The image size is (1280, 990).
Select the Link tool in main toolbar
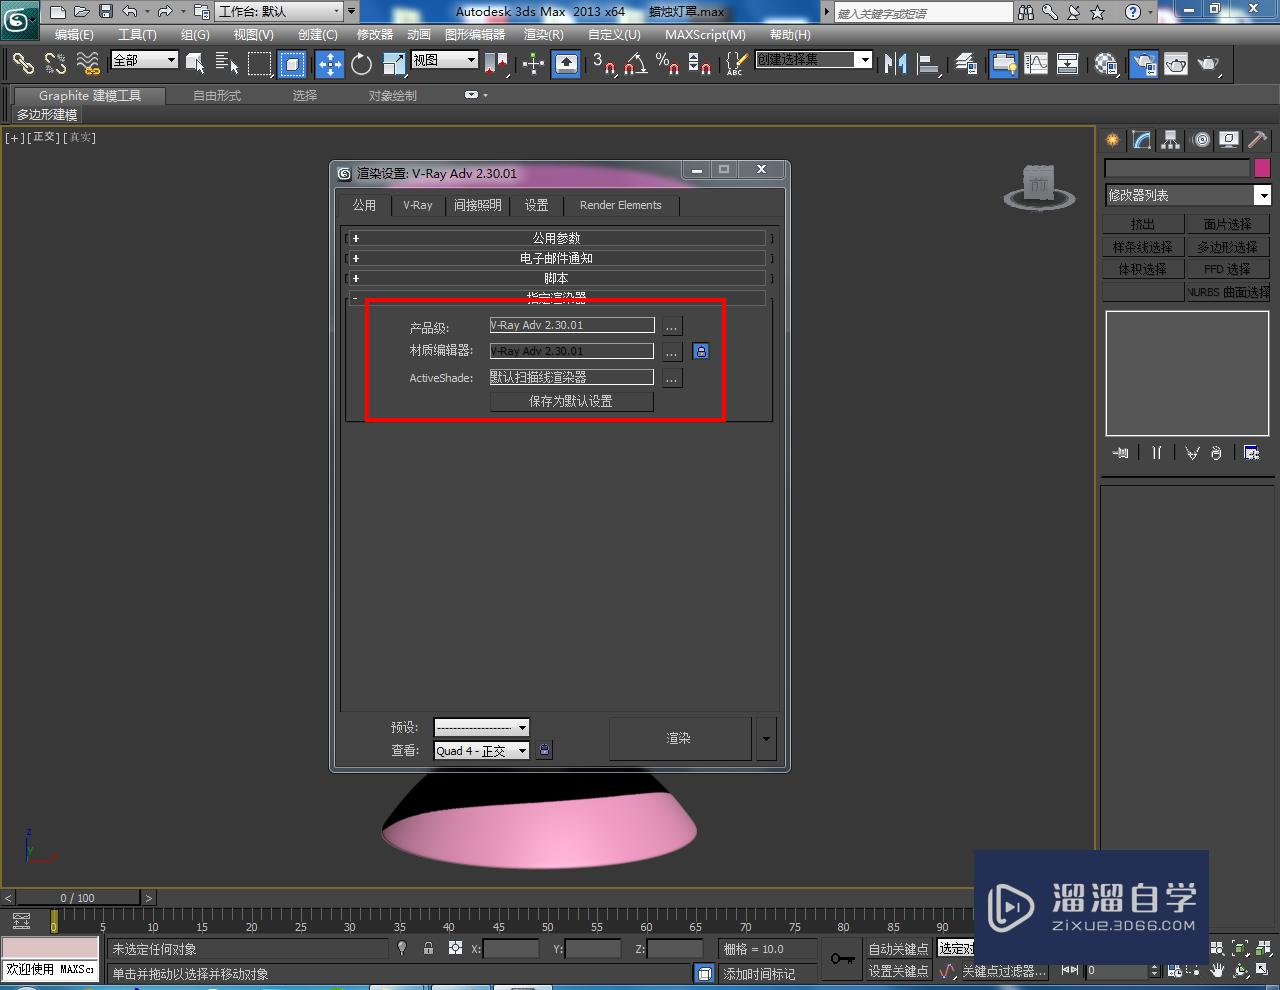[23, 64]
